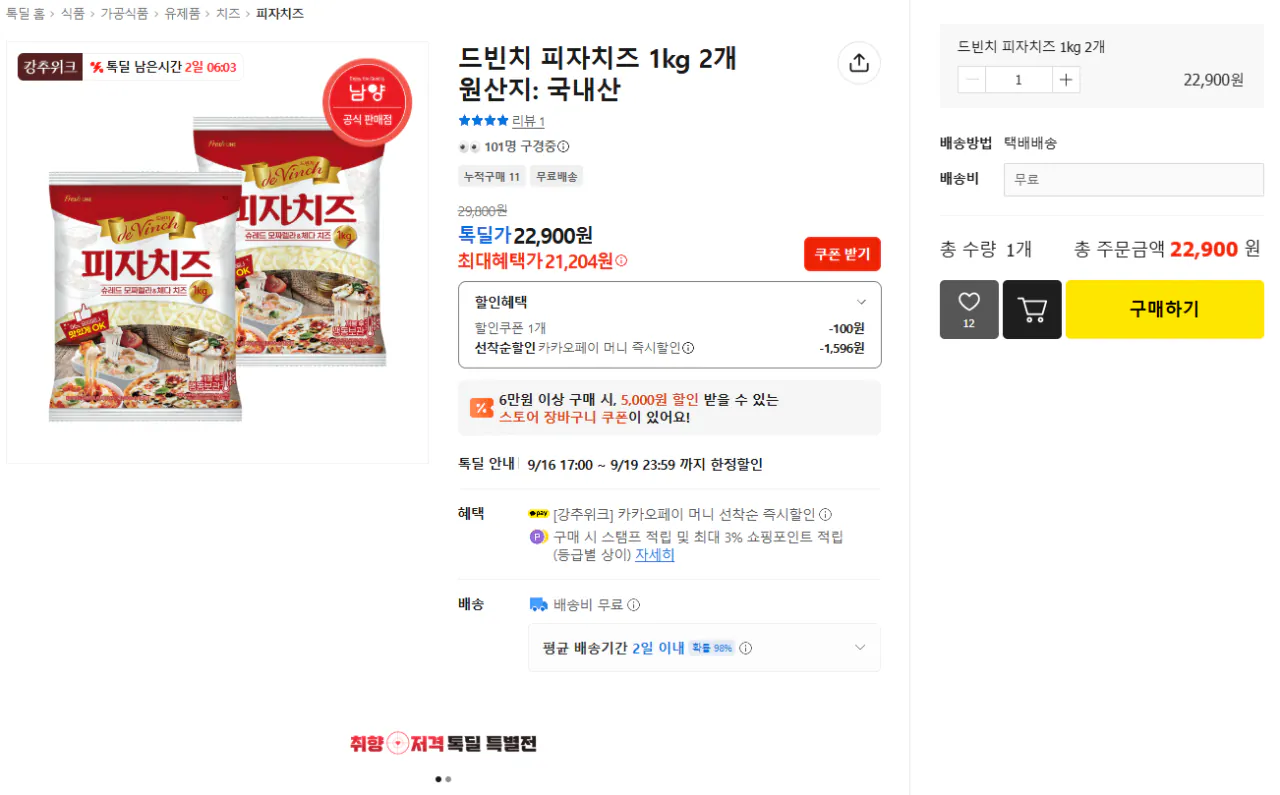Click the shopping cart icon button

point(1032,309)
